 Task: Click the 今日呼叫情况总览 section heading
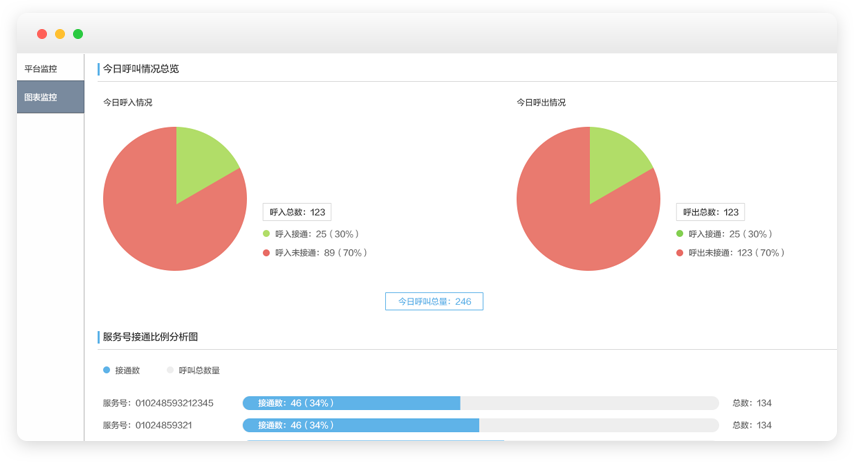[x=141, y=69]
